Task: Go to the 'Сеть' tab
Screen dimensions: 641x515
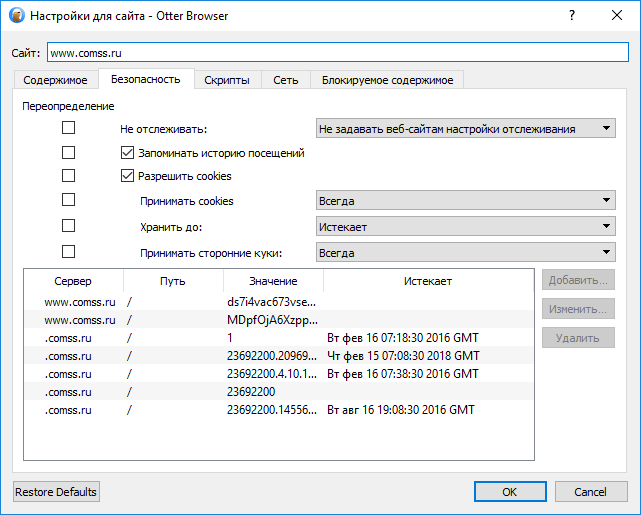Action: click(x=286, y=80)
